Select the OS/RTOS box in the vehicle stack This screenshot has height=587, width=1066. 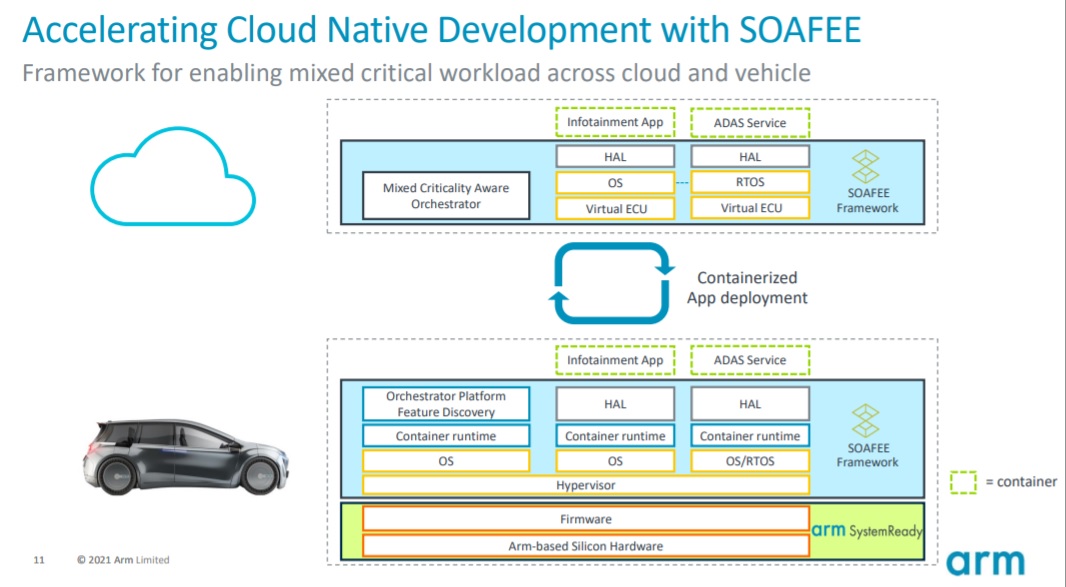coord(750,461)
